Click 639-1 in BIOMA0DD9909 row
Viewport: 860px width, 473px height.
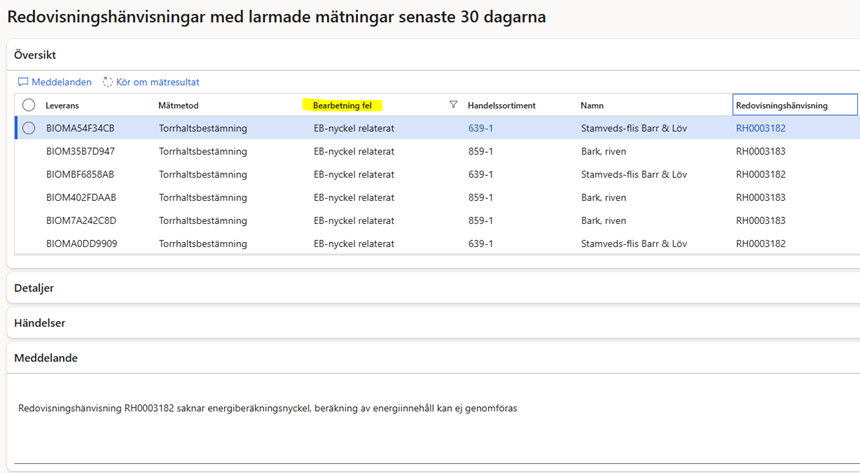point(480,244)
